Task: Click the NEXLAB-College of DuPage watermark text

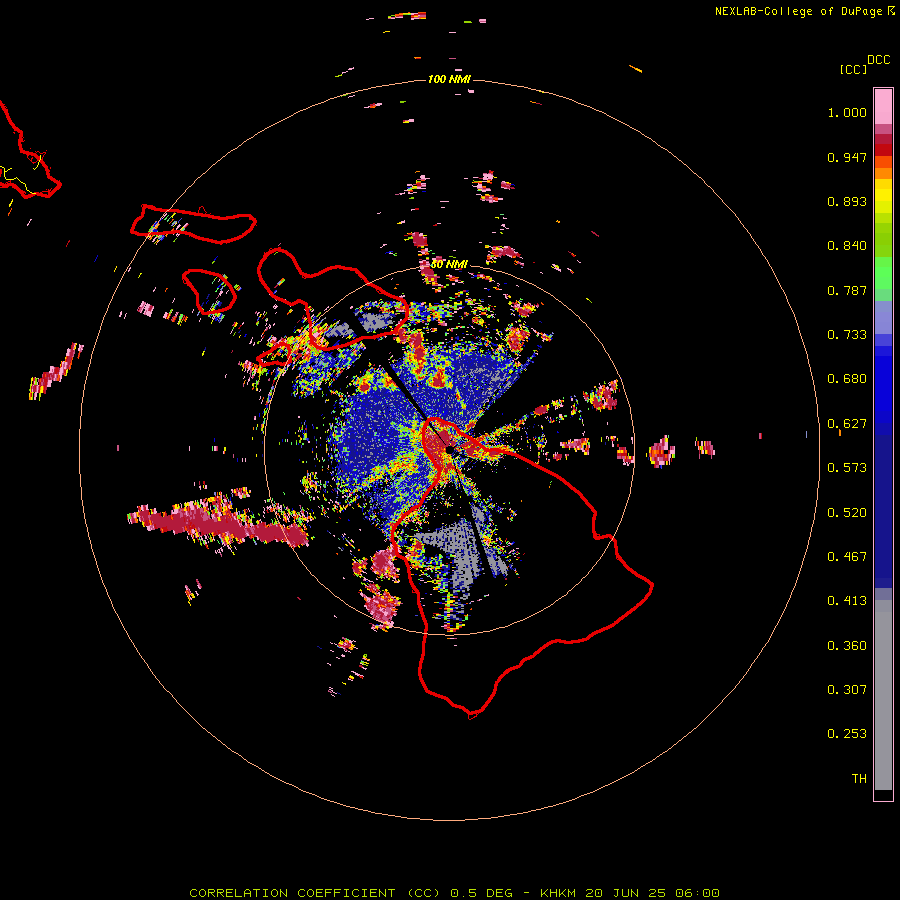Action: pyautogui.click(x=804, y=11)
